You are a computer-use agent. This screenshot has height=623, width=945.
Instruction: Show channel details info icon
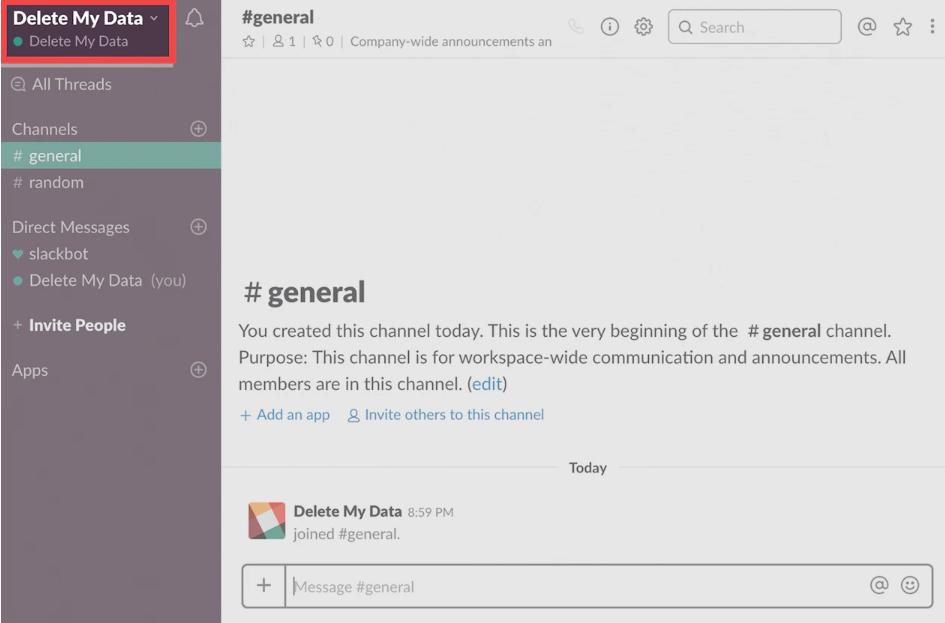coord(609,27)
